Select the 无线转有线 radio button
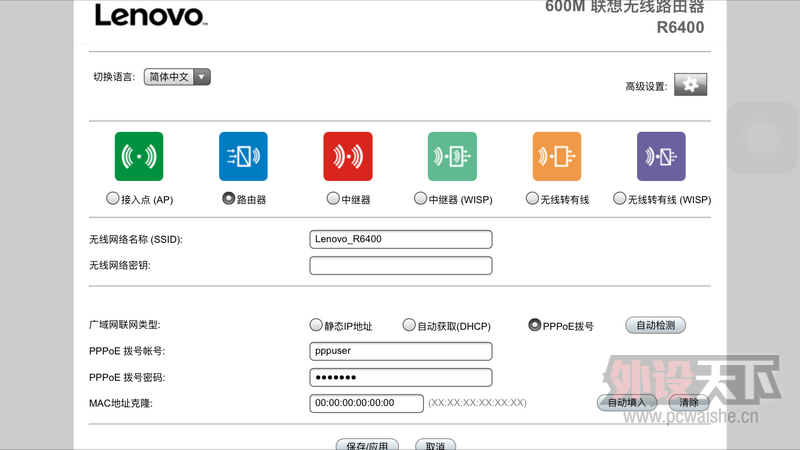This screenshot has width=800, height=450. pyautogui.click(x=532, y=198)
